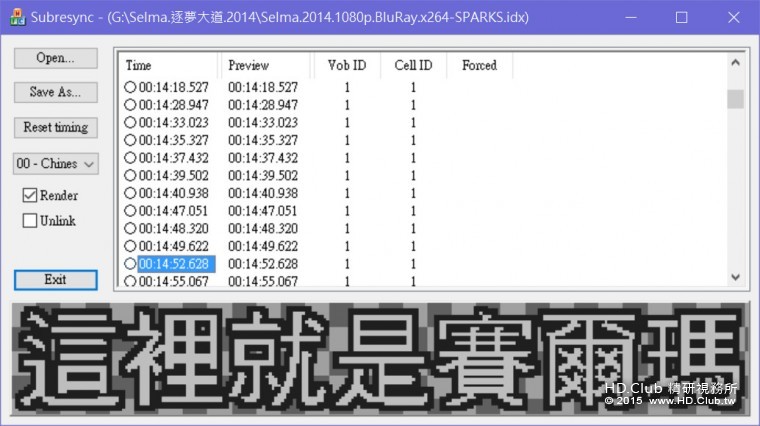Click Vob ID value in 00:14:52.628 row
This screenshot has height=426, width=760.
click(x=347, y=264)
